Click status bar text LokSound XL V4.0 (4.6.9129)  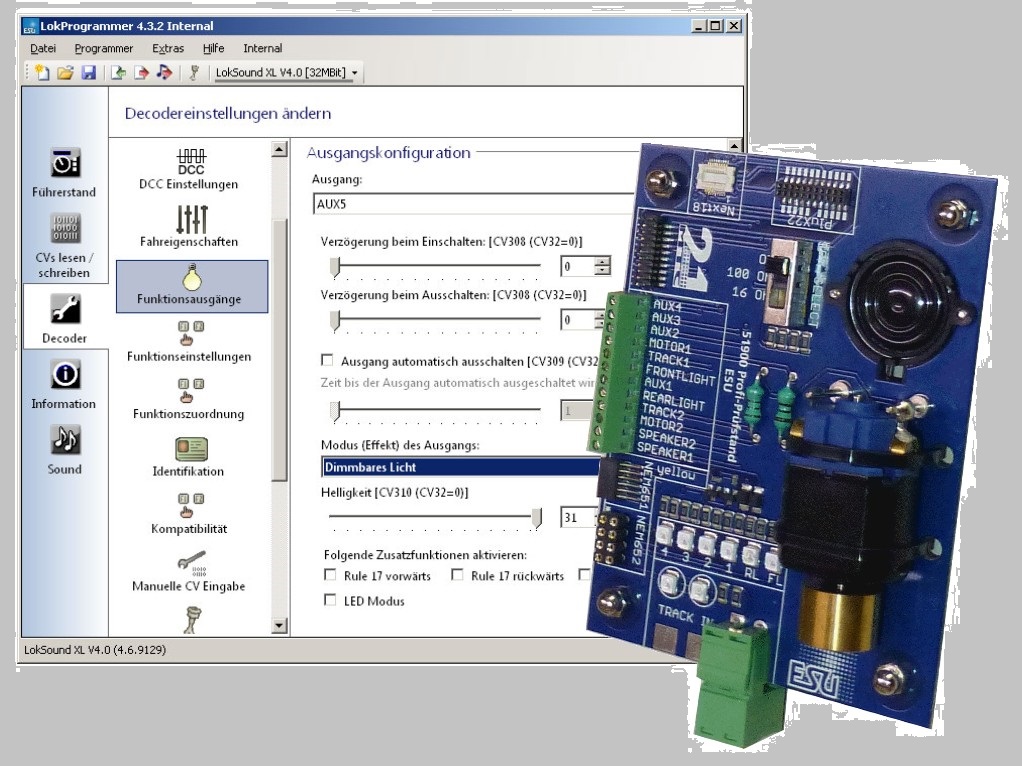(x=95, y=650)
